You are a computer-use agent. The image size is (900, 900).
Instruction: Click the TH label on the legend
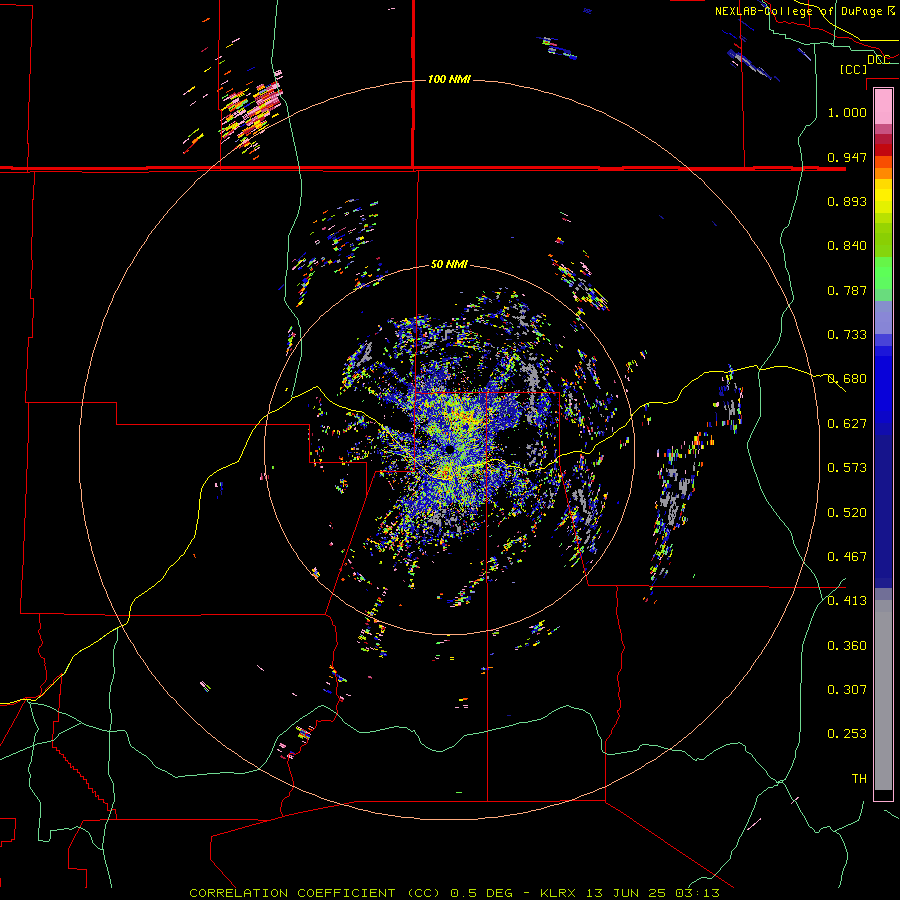pyautogui.click(x=859, y=779)
